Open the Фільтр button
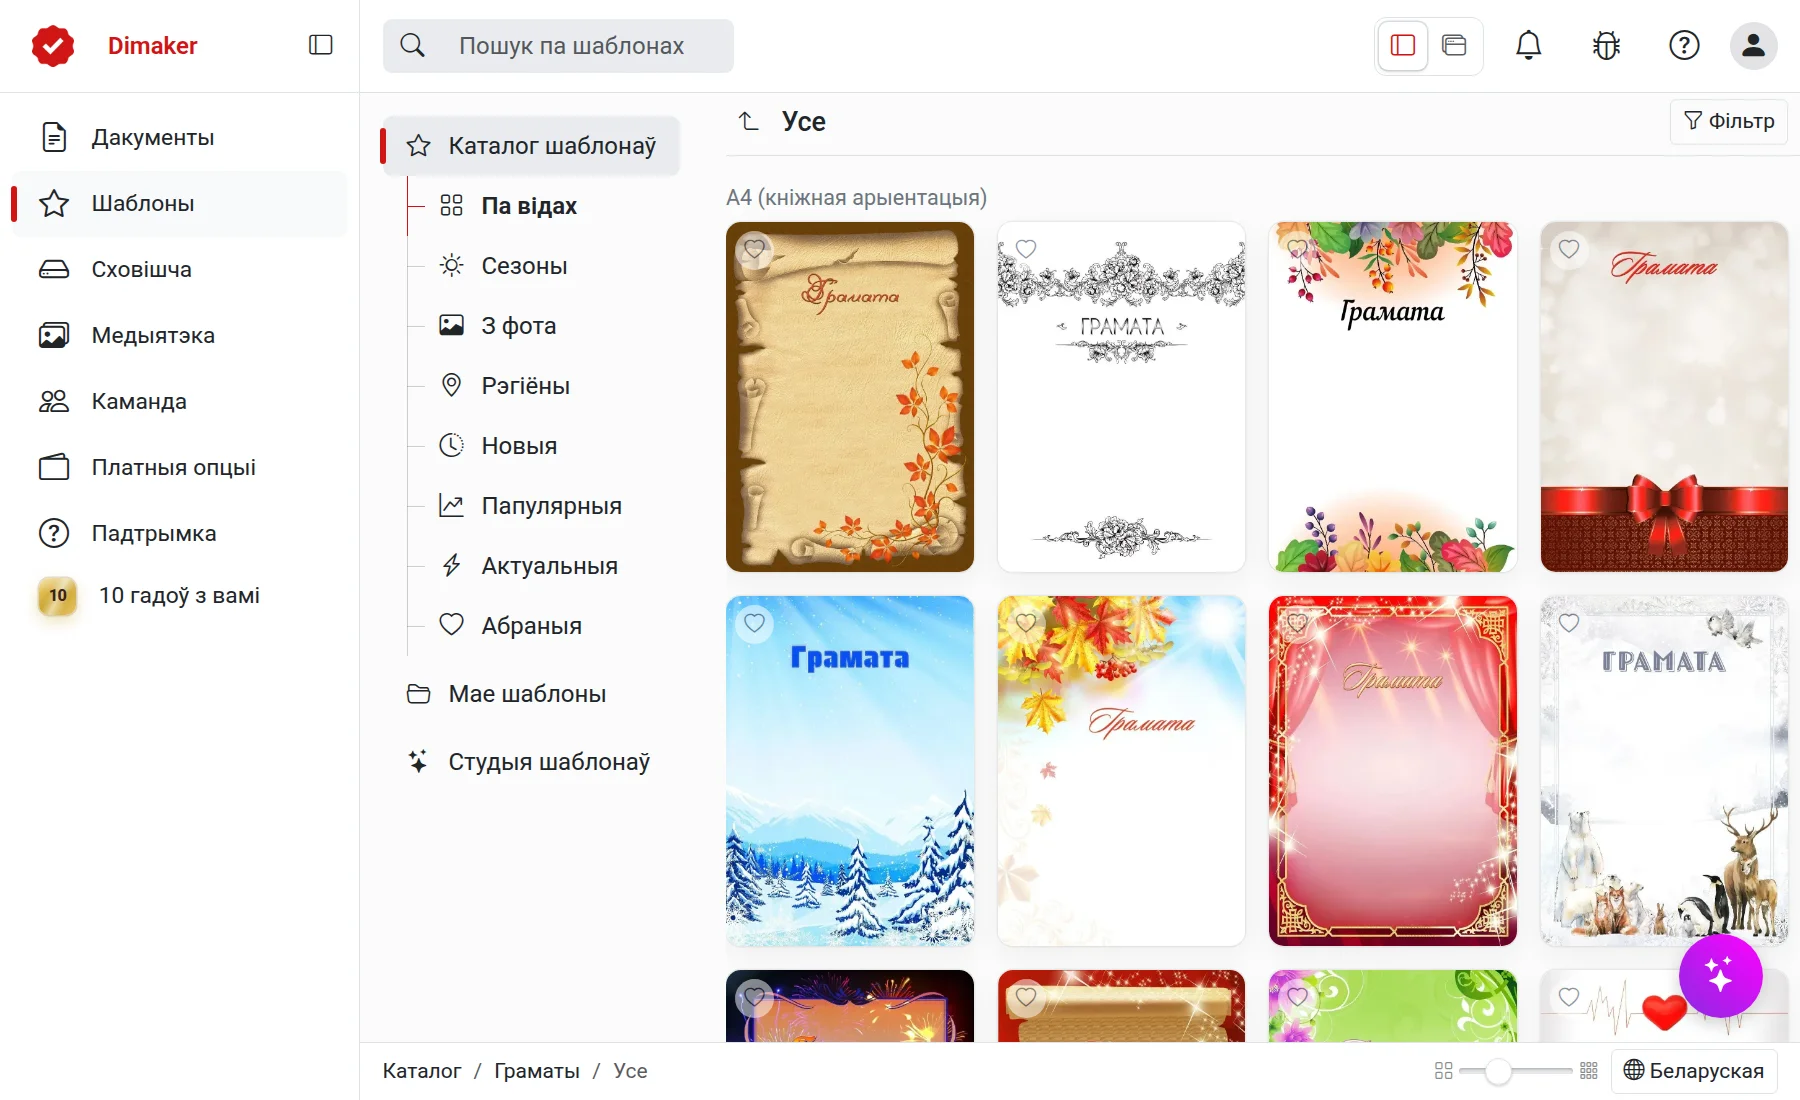The image size is (1800, 1100). click(1728, 121)
